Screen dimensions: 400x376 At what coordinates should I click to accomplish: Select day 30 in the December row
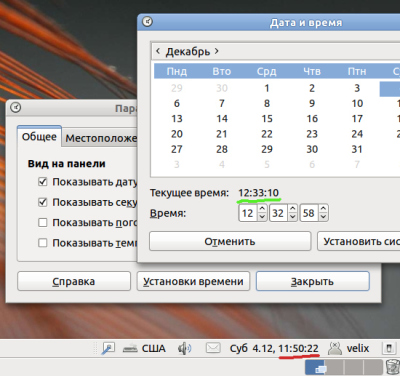[x=312, y=149]
